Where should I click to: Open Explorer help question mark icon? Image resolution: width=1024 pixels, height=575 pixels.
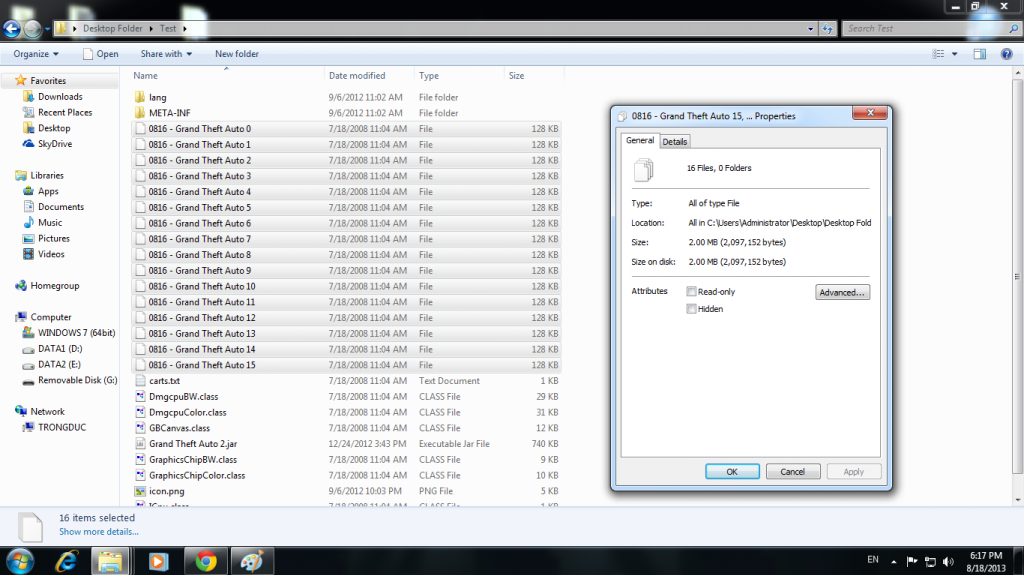pos(1006,54)
